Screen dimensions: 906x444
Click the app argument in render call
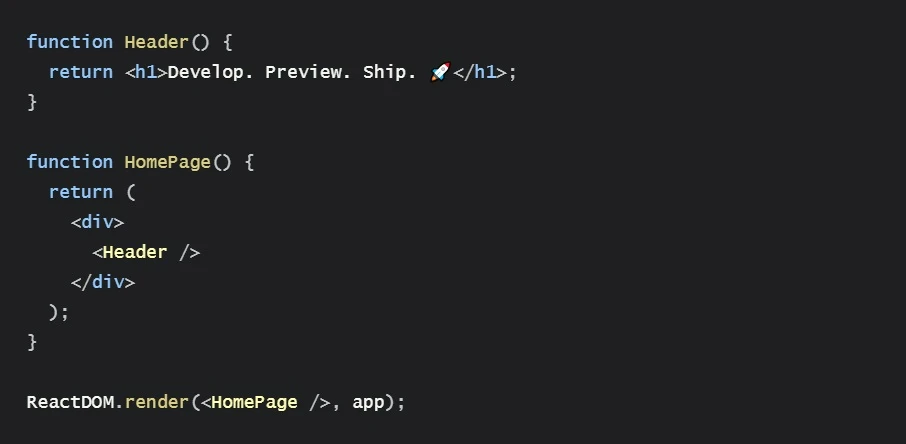click(368, 404)
